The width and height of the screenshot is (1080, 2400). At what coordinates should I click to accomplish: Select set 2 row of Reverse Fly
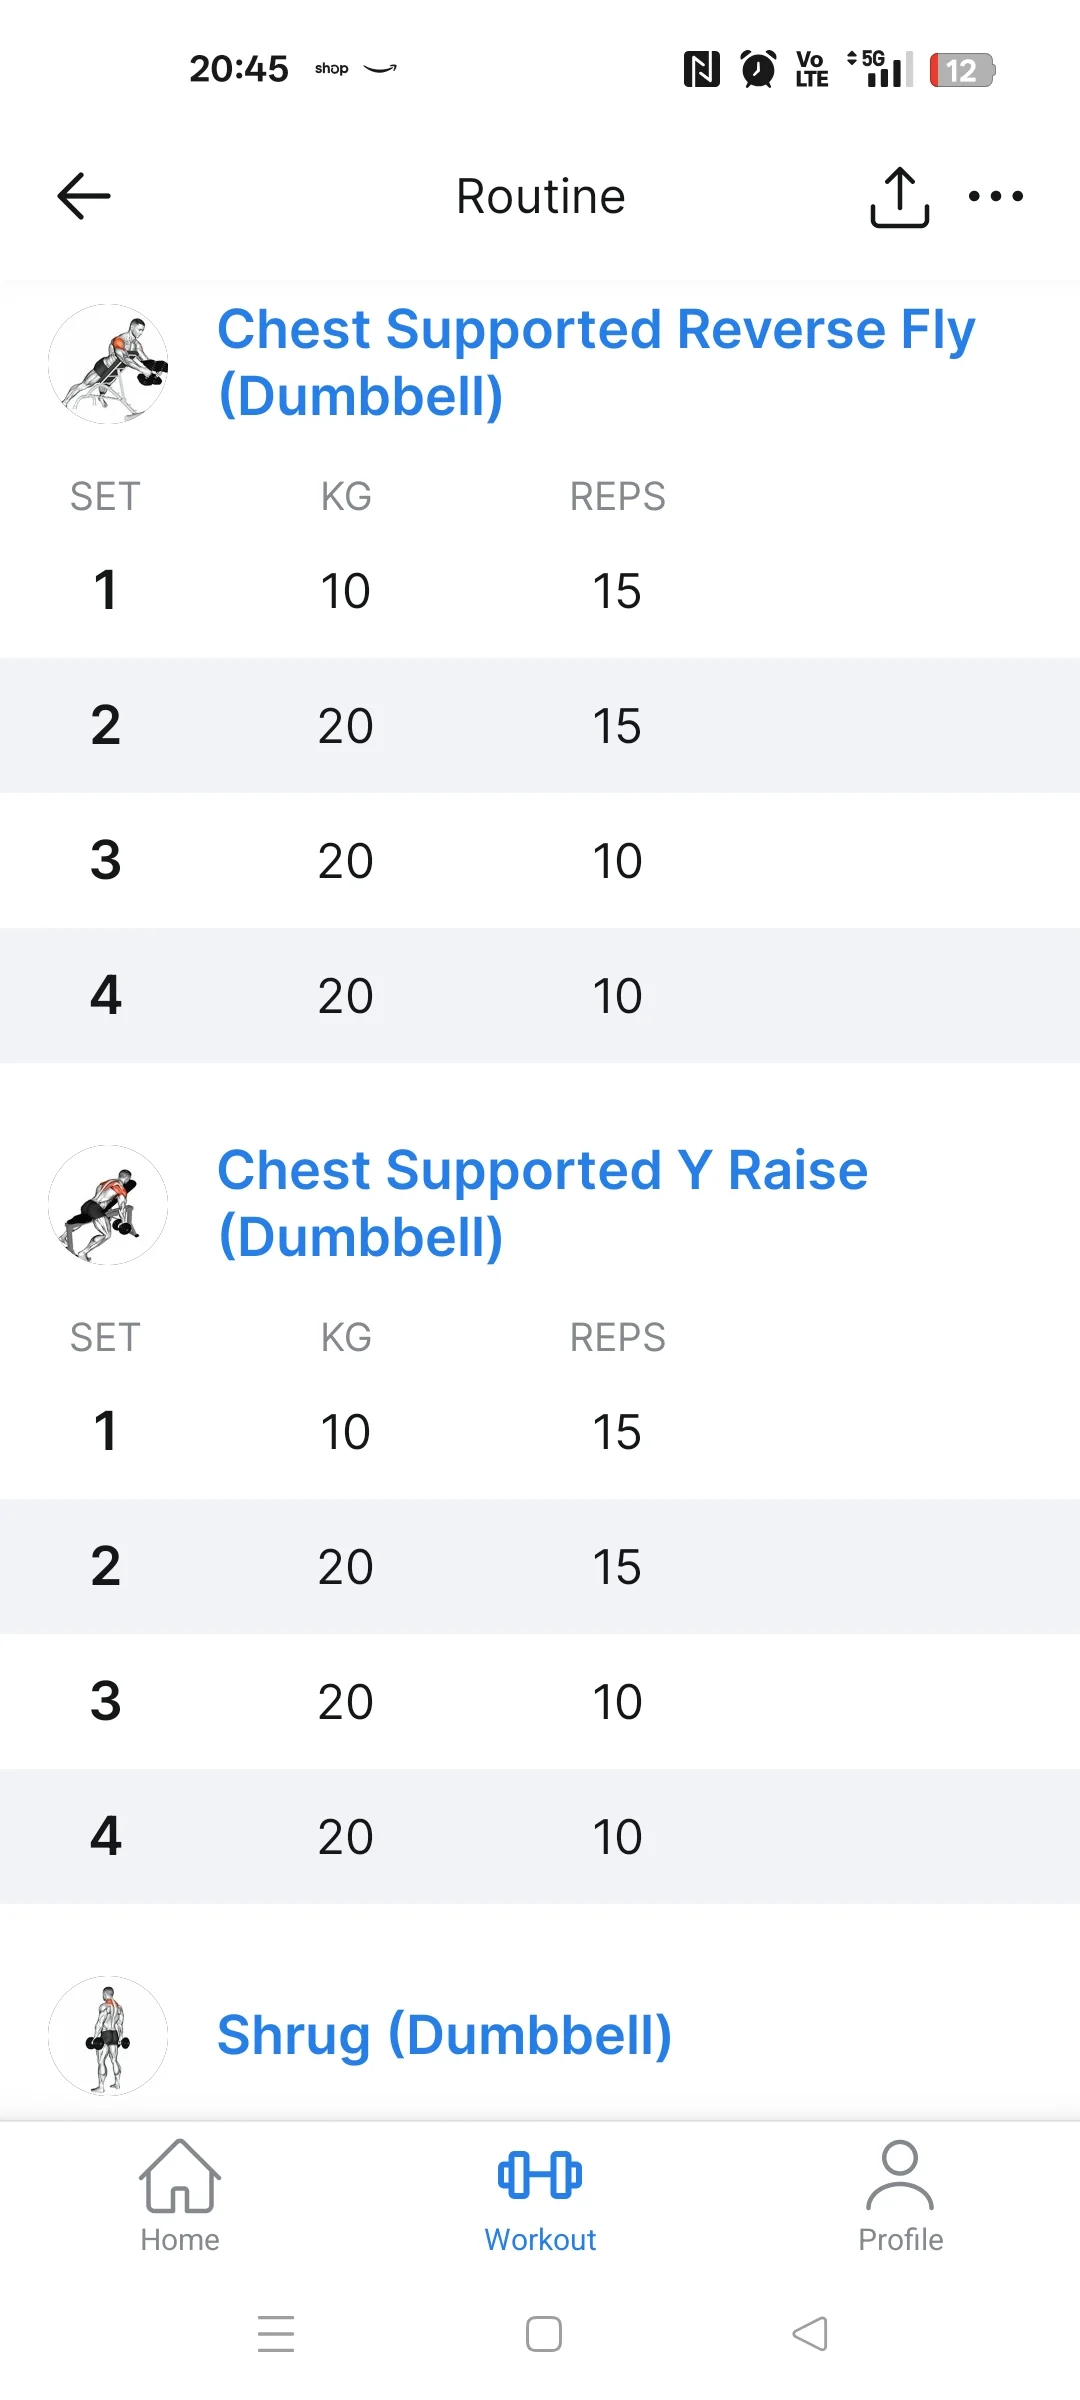pos(540,725)
